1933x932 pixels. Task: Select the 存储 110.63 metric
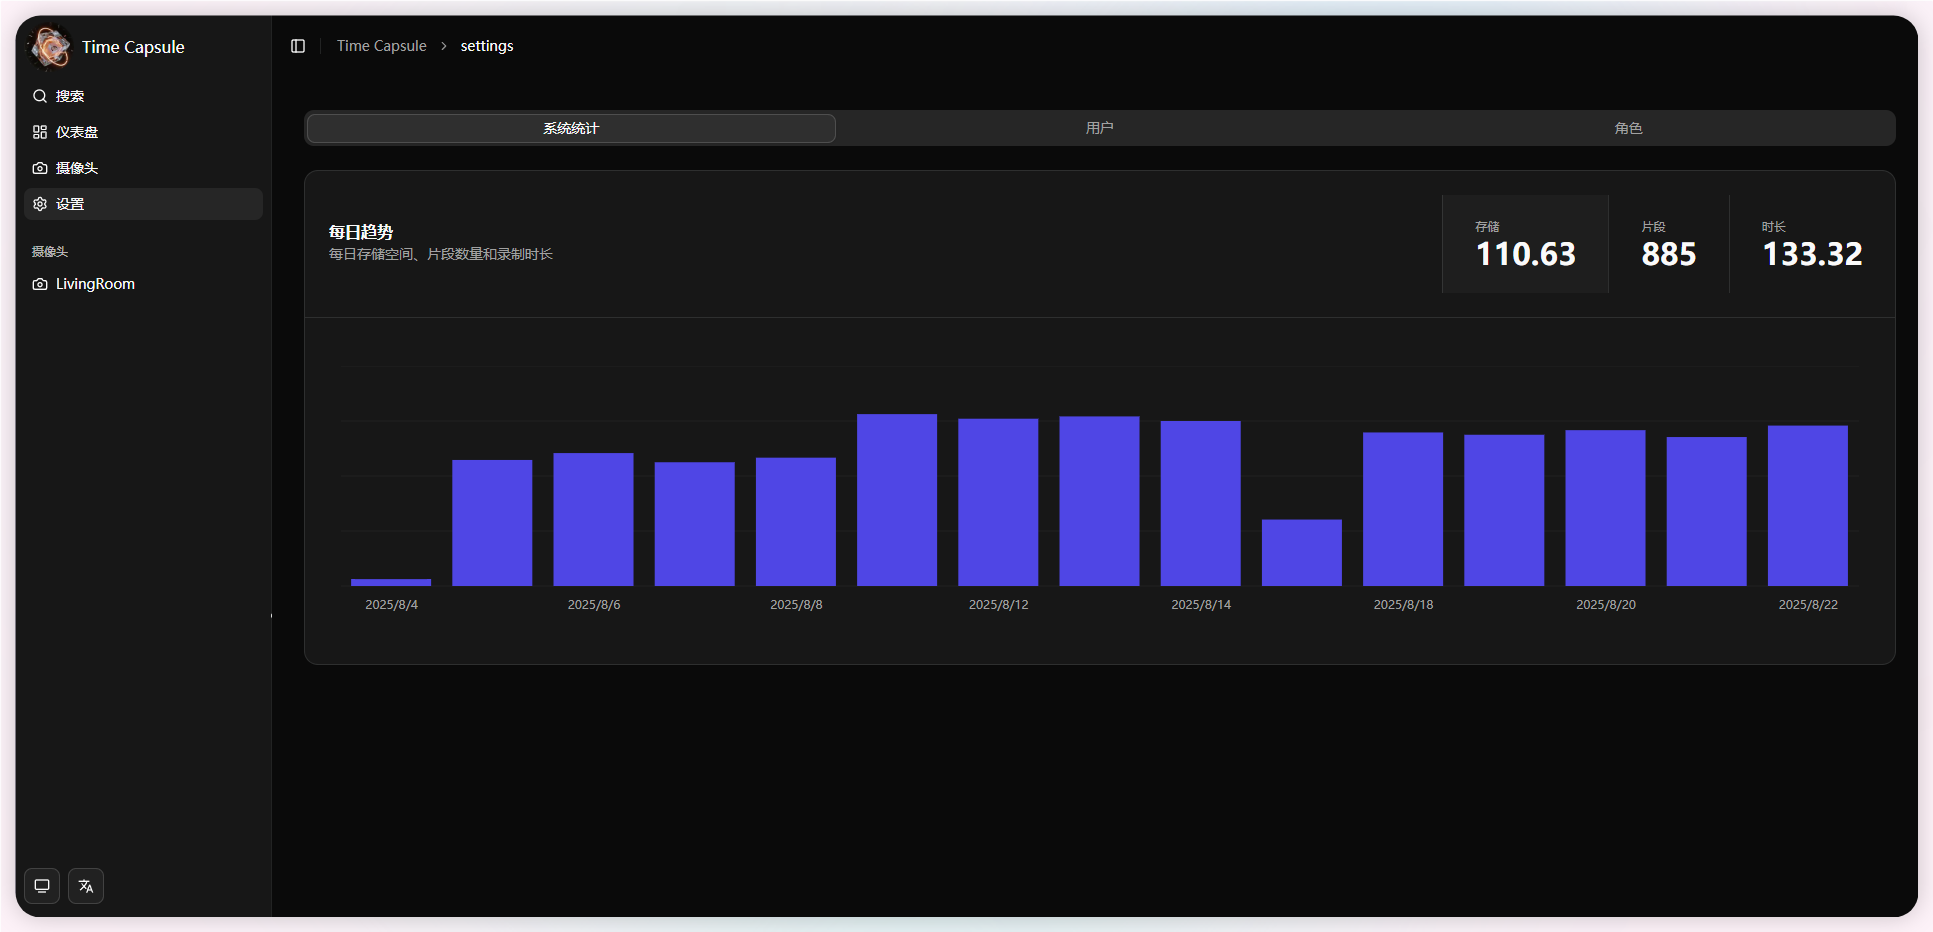(1525, 244)
